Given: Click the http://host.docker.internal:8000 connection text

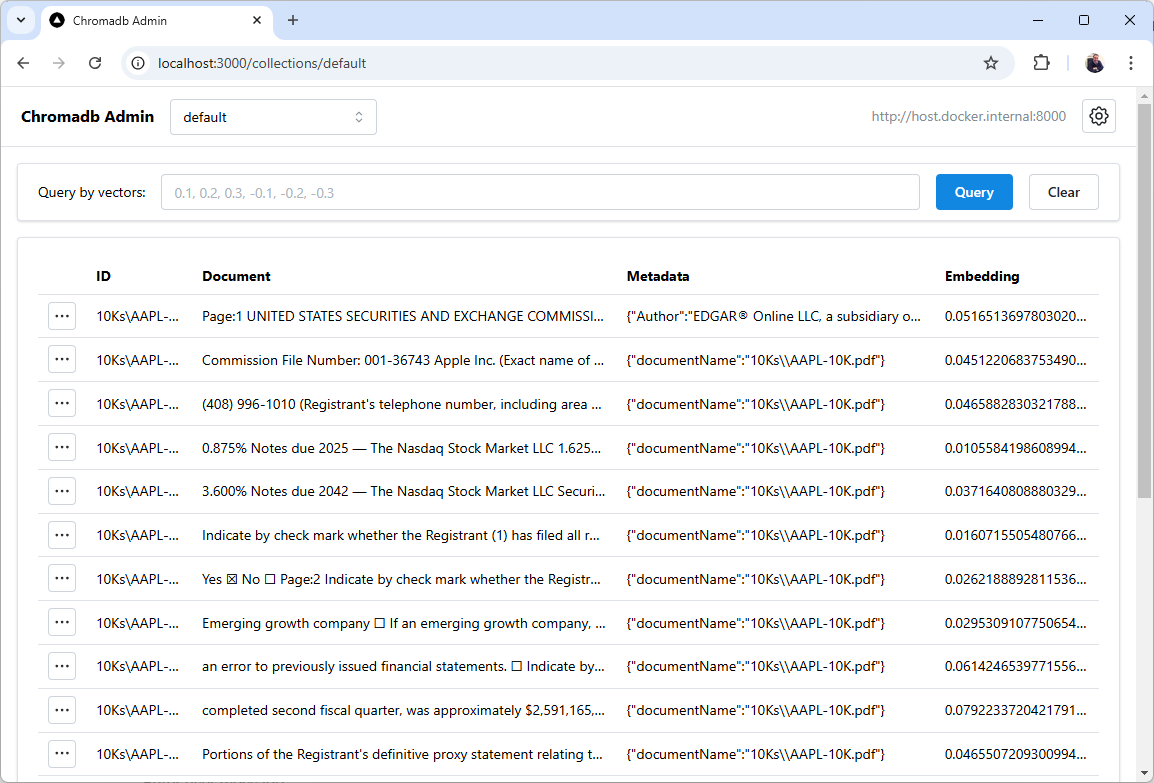Looking at the screenshot, I should point(969,116).
